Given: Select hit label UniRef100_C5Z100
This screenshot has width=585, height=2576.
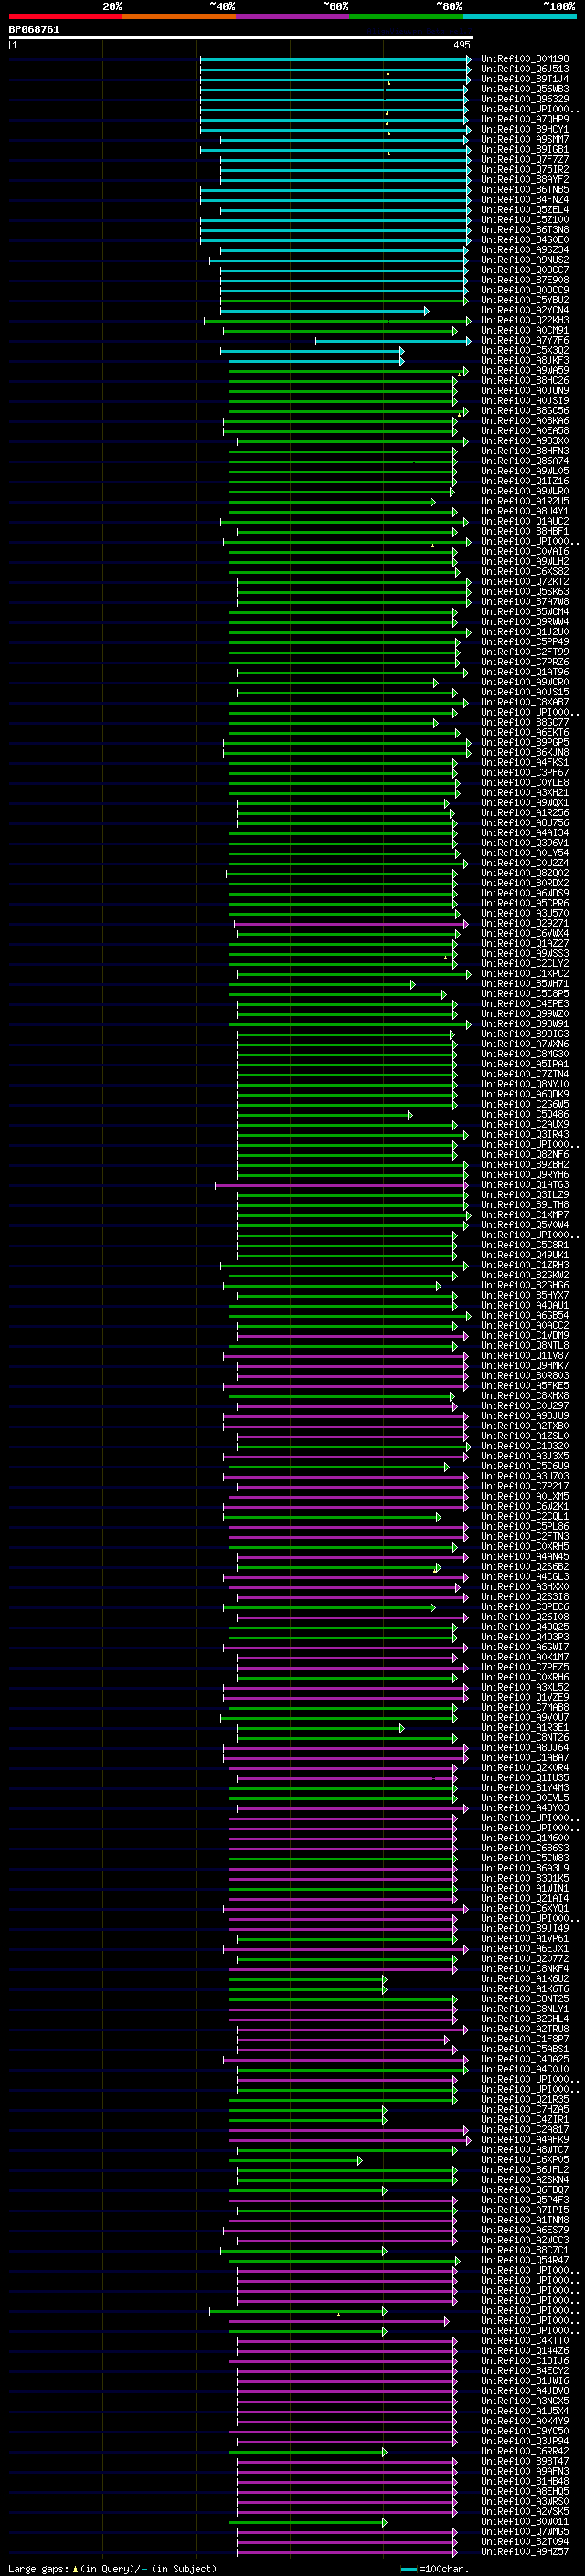Looking at the screenshot, I should tap(525, 219).
